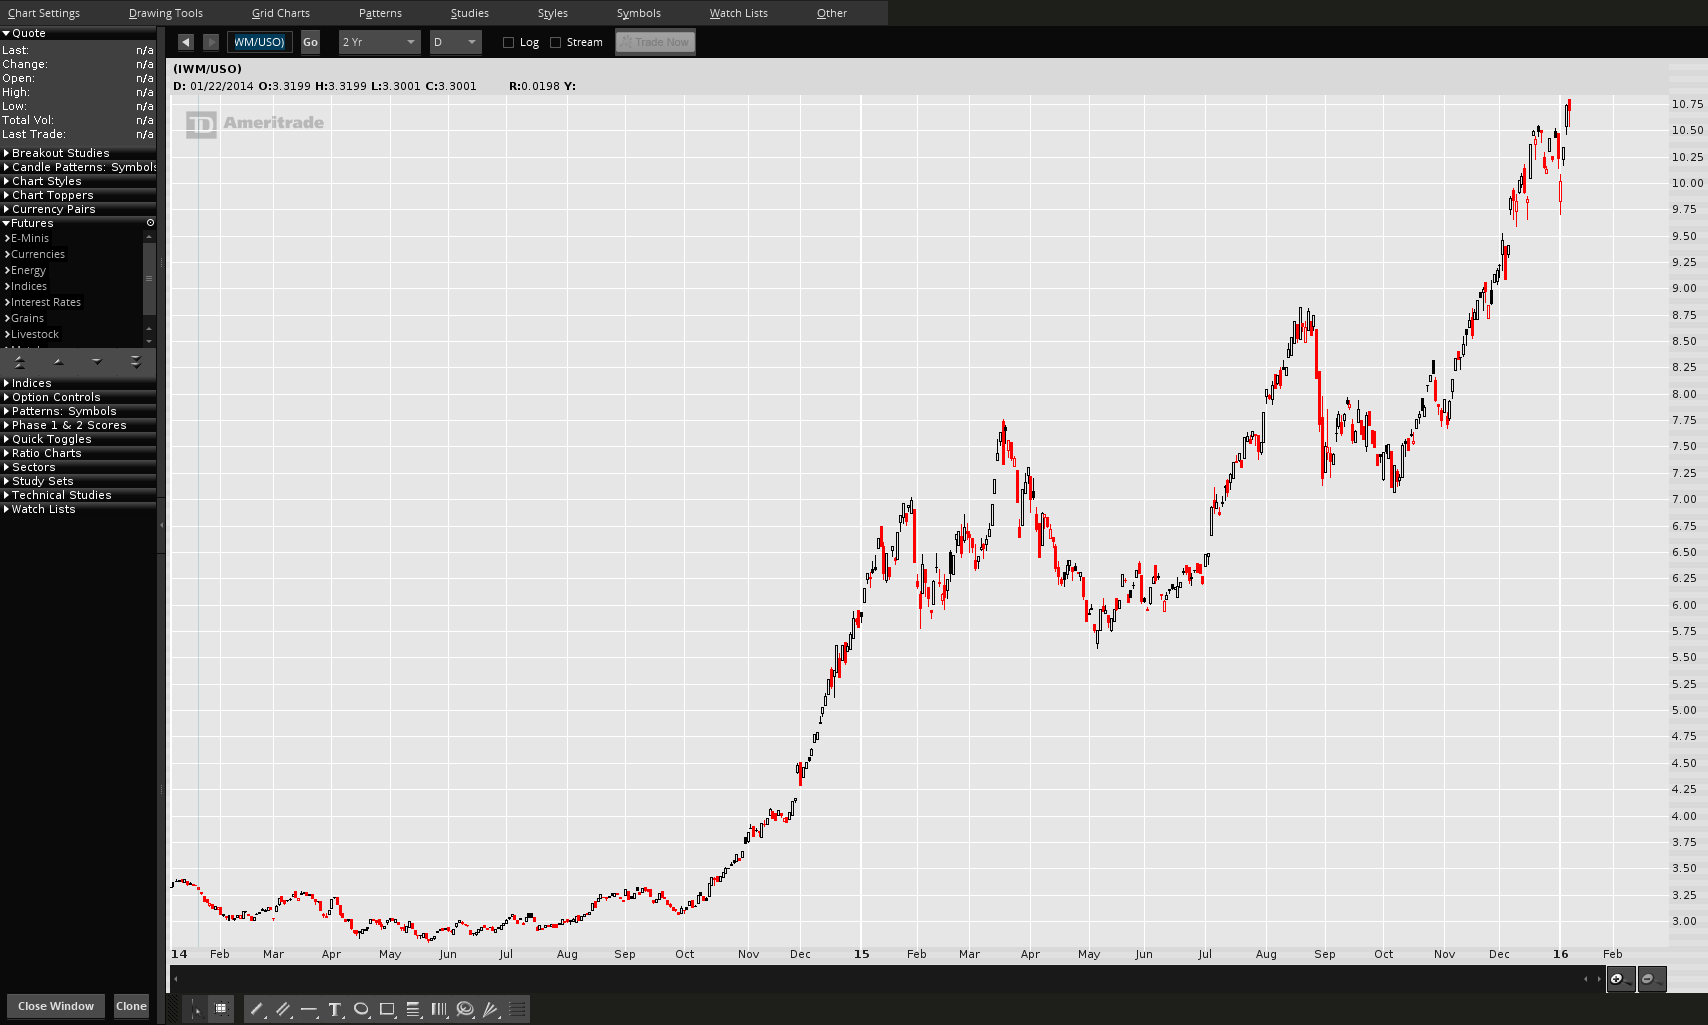Click the Close Window button
The width and height of the screenshot is (1708, 1025).
[x=56, y=1006]
